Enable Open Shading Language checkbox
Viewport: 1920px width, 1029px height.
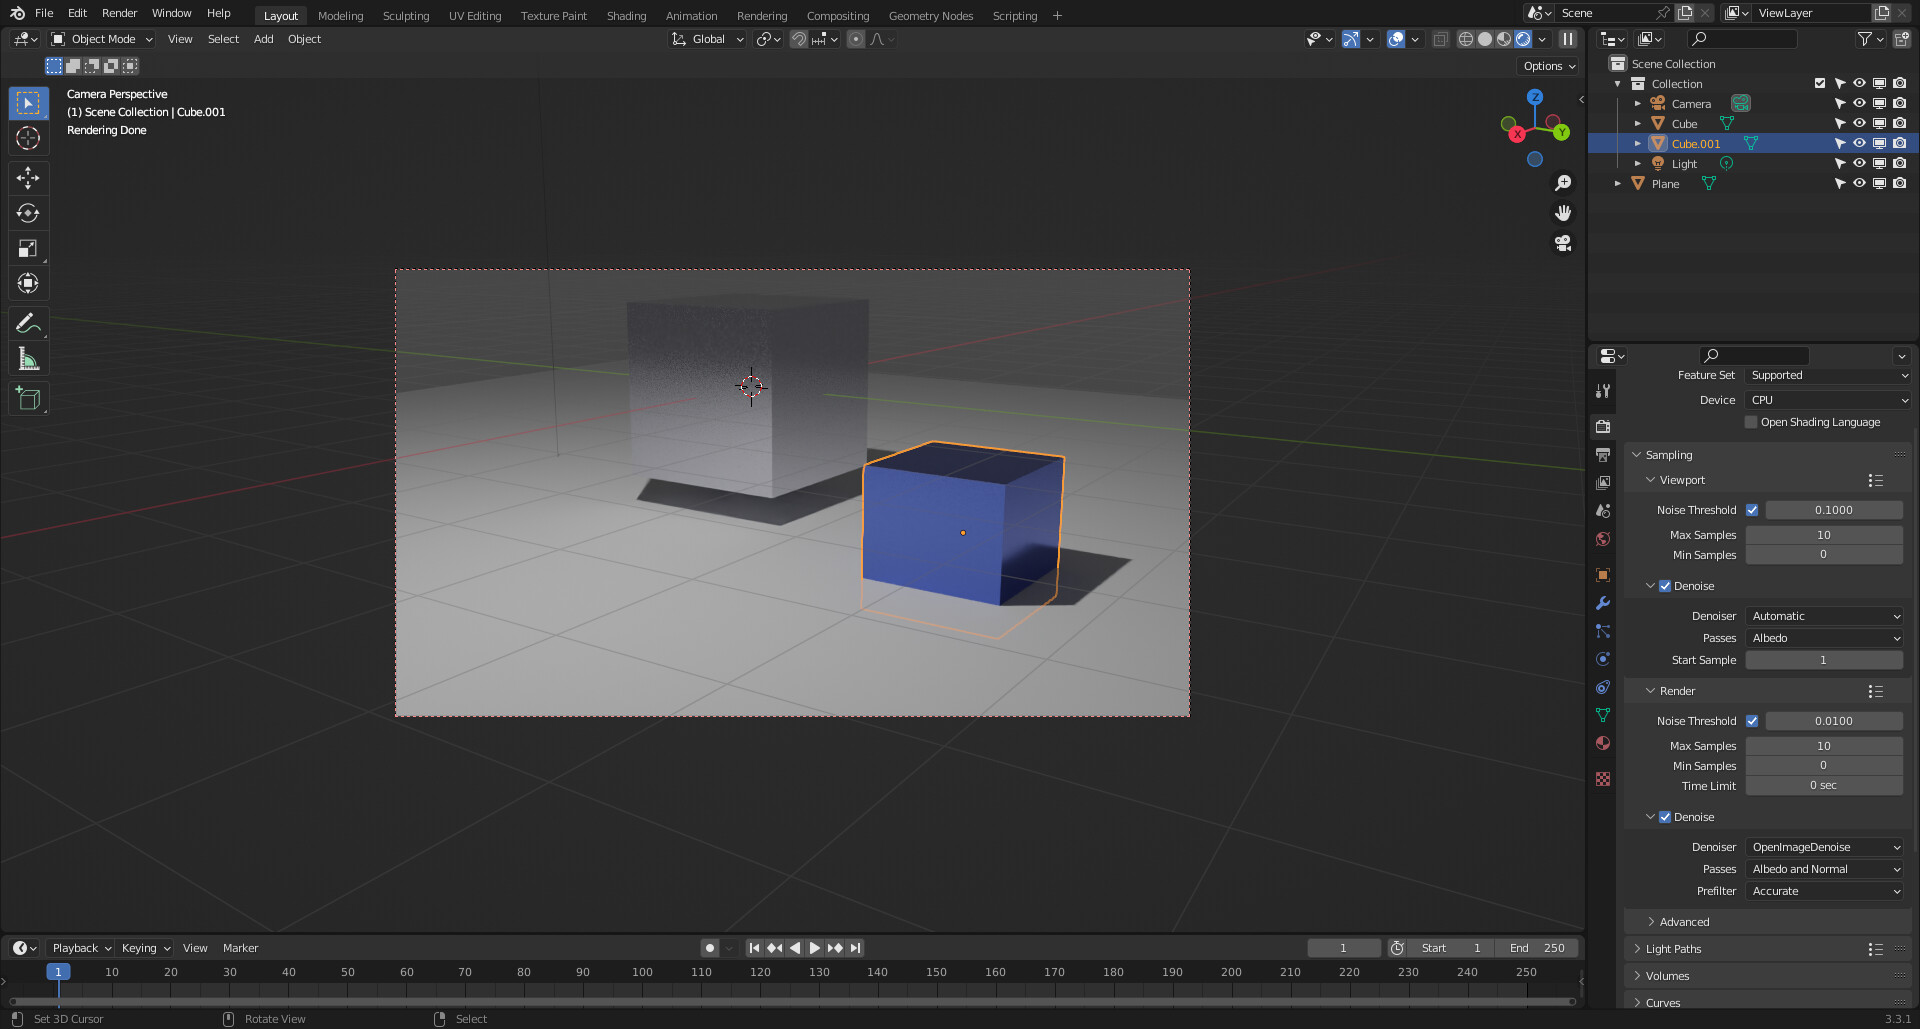[x=1751, y=422]
